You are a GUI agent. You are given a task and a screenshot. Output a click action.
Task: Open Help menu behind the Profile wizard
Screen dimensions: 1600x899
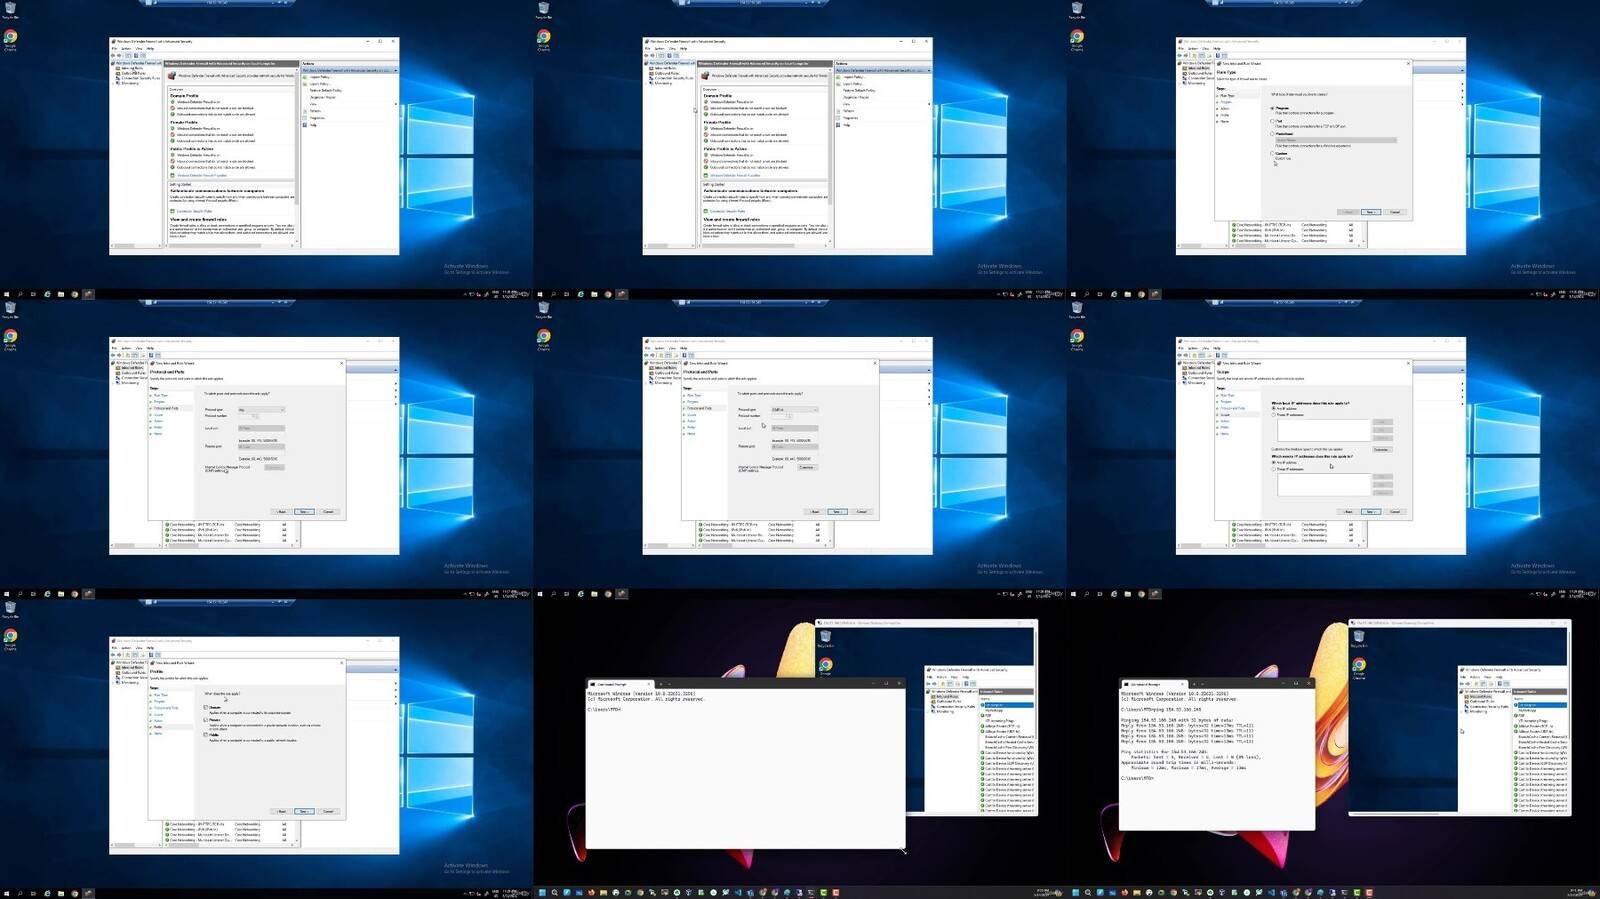tap(150, 647)
